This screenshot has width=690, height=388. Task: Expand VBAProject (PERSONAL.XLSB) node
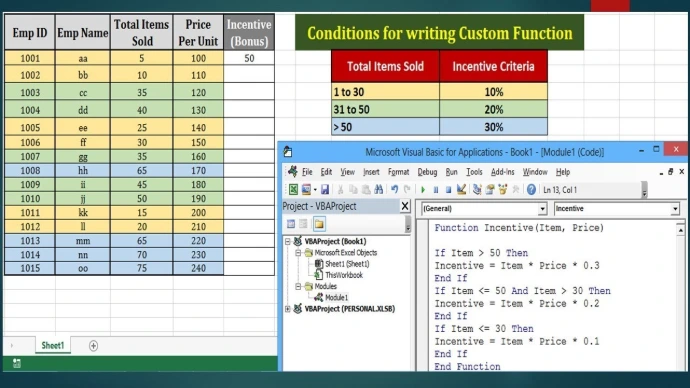pos(287,309)
